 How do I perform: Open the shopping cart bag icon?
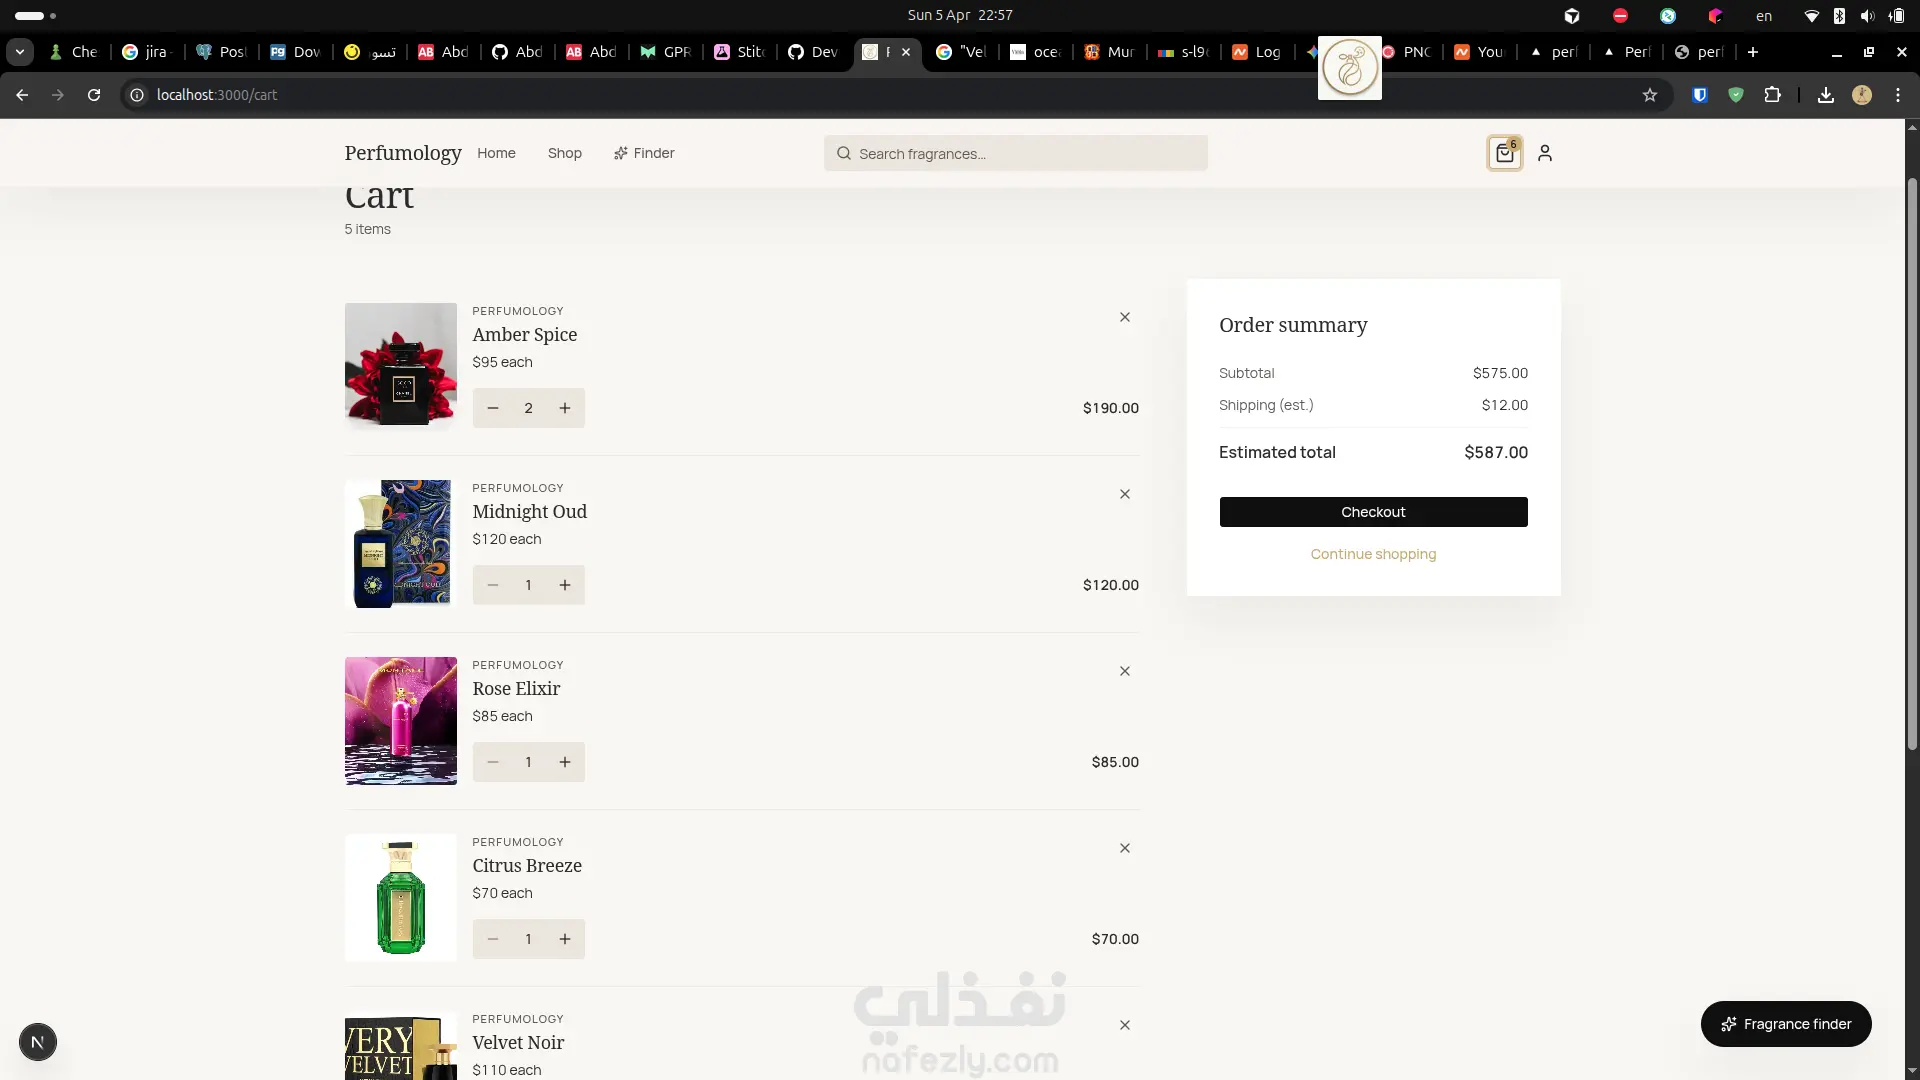[1504, 153]
